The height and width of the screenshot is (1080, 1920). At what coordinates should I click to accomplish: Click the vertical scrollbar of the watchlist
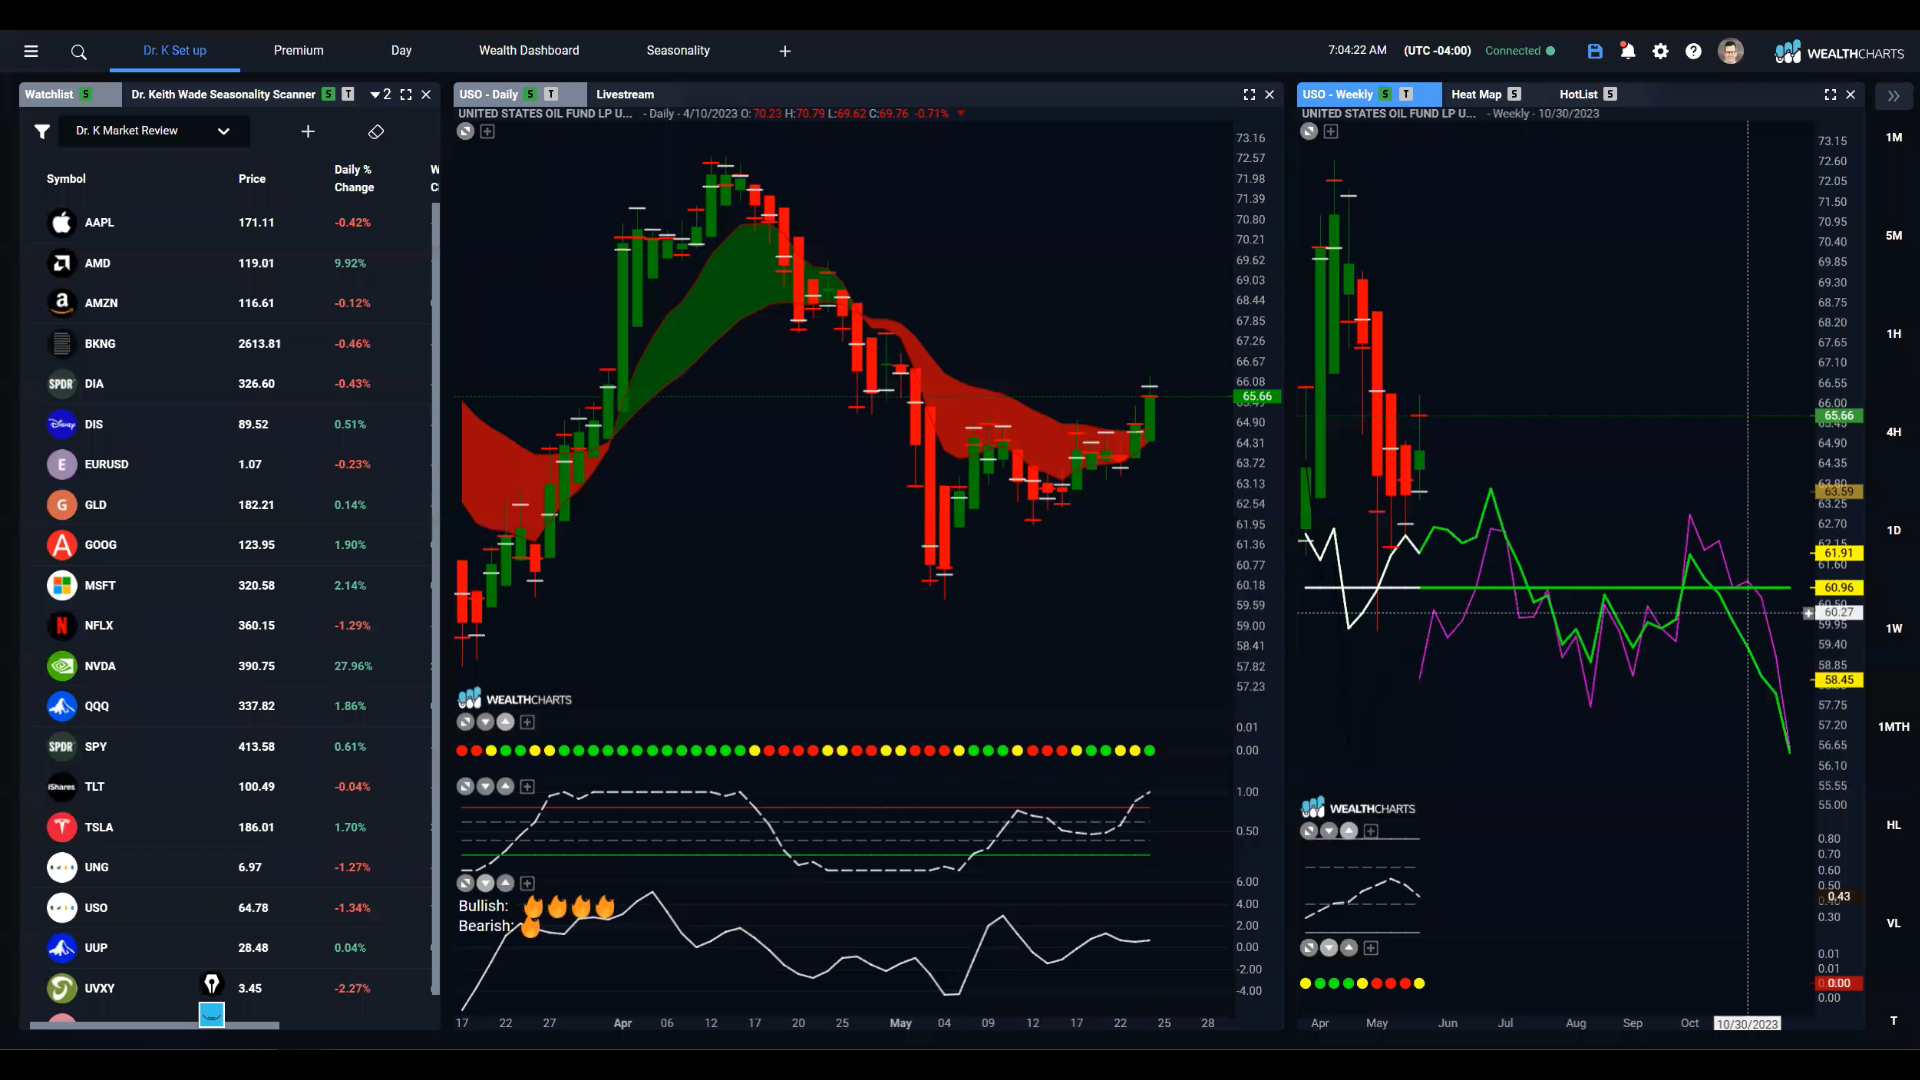pos(435,598)
